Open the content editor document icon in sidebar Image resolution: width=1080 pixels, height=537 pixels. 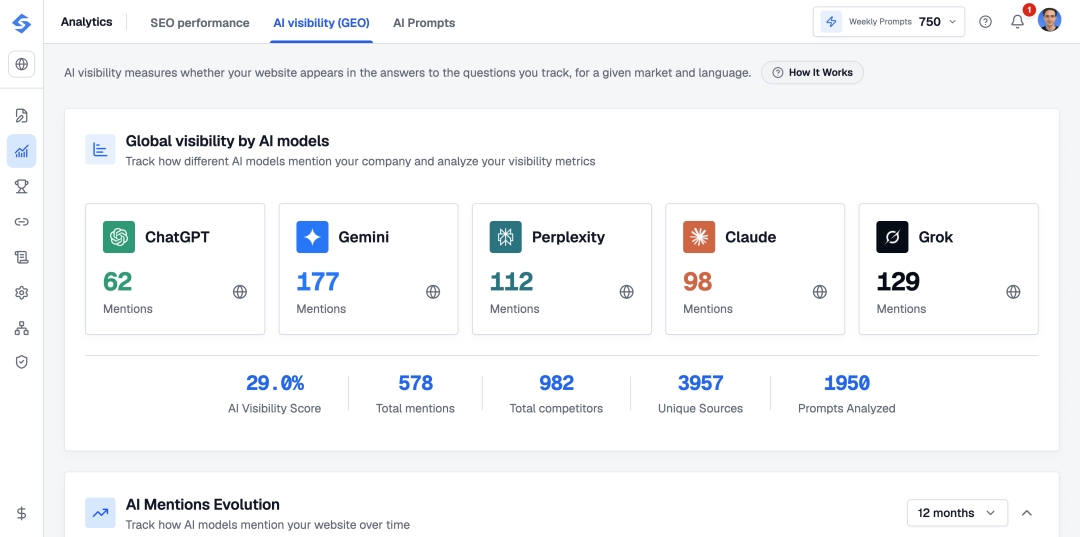click(x=21, y=115)
